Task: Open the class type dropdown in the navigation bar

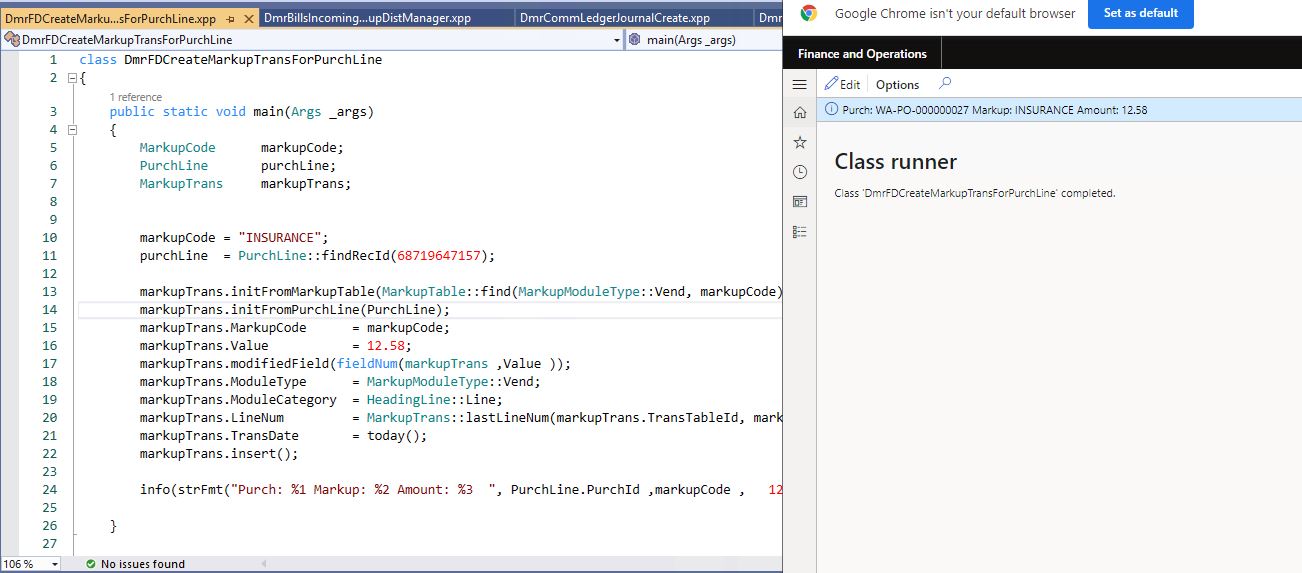Action: click(617, 40)
